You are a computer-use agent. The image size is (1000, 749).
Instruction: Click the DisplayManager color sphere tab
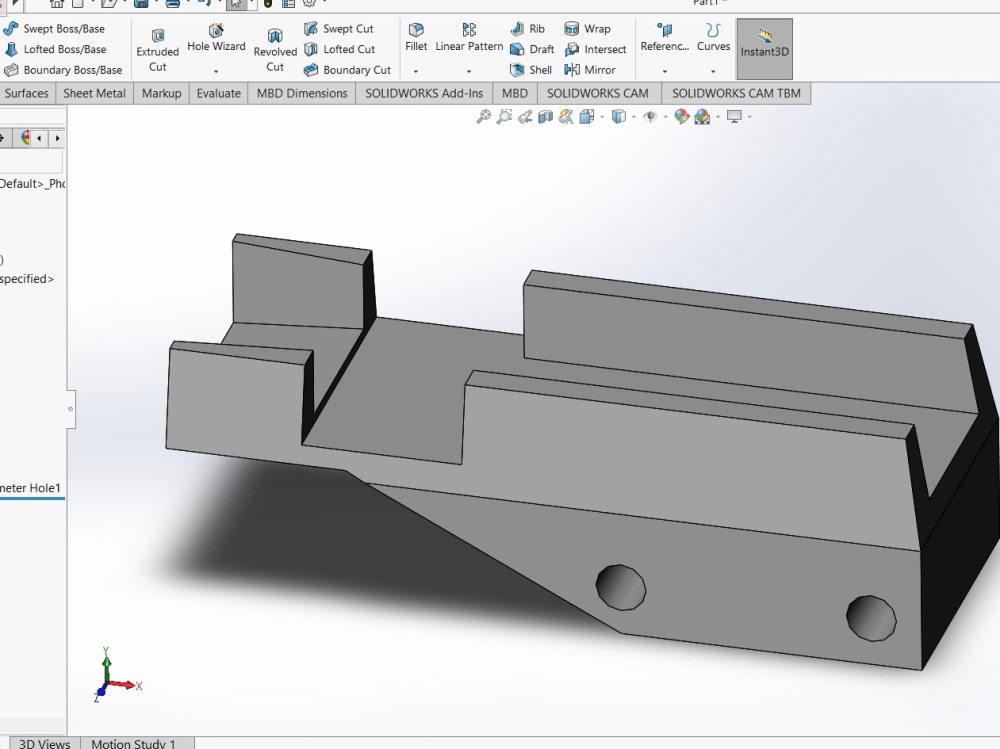(26, 138)
